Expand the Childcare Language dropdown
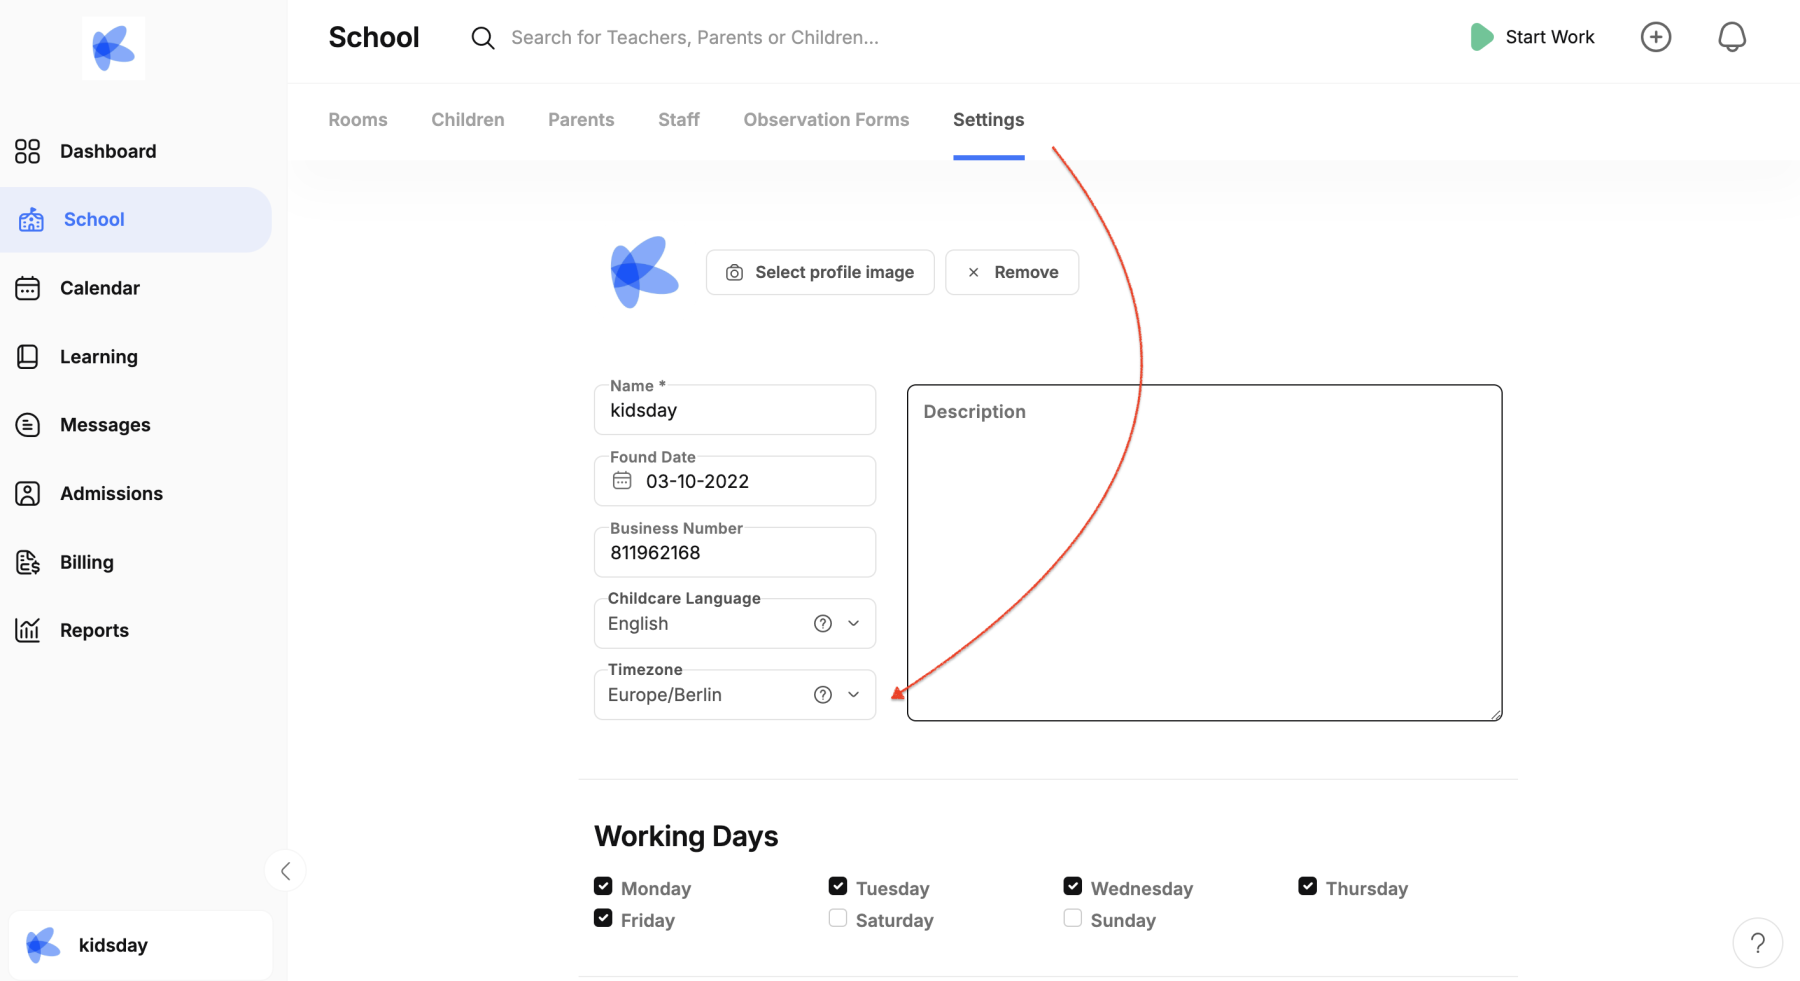Screen dimensions: 1800x981 [854, 623]
